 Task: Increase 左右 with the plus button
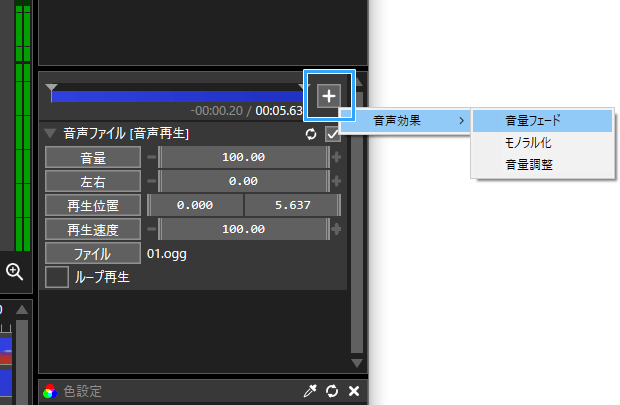tap(336, 182)
